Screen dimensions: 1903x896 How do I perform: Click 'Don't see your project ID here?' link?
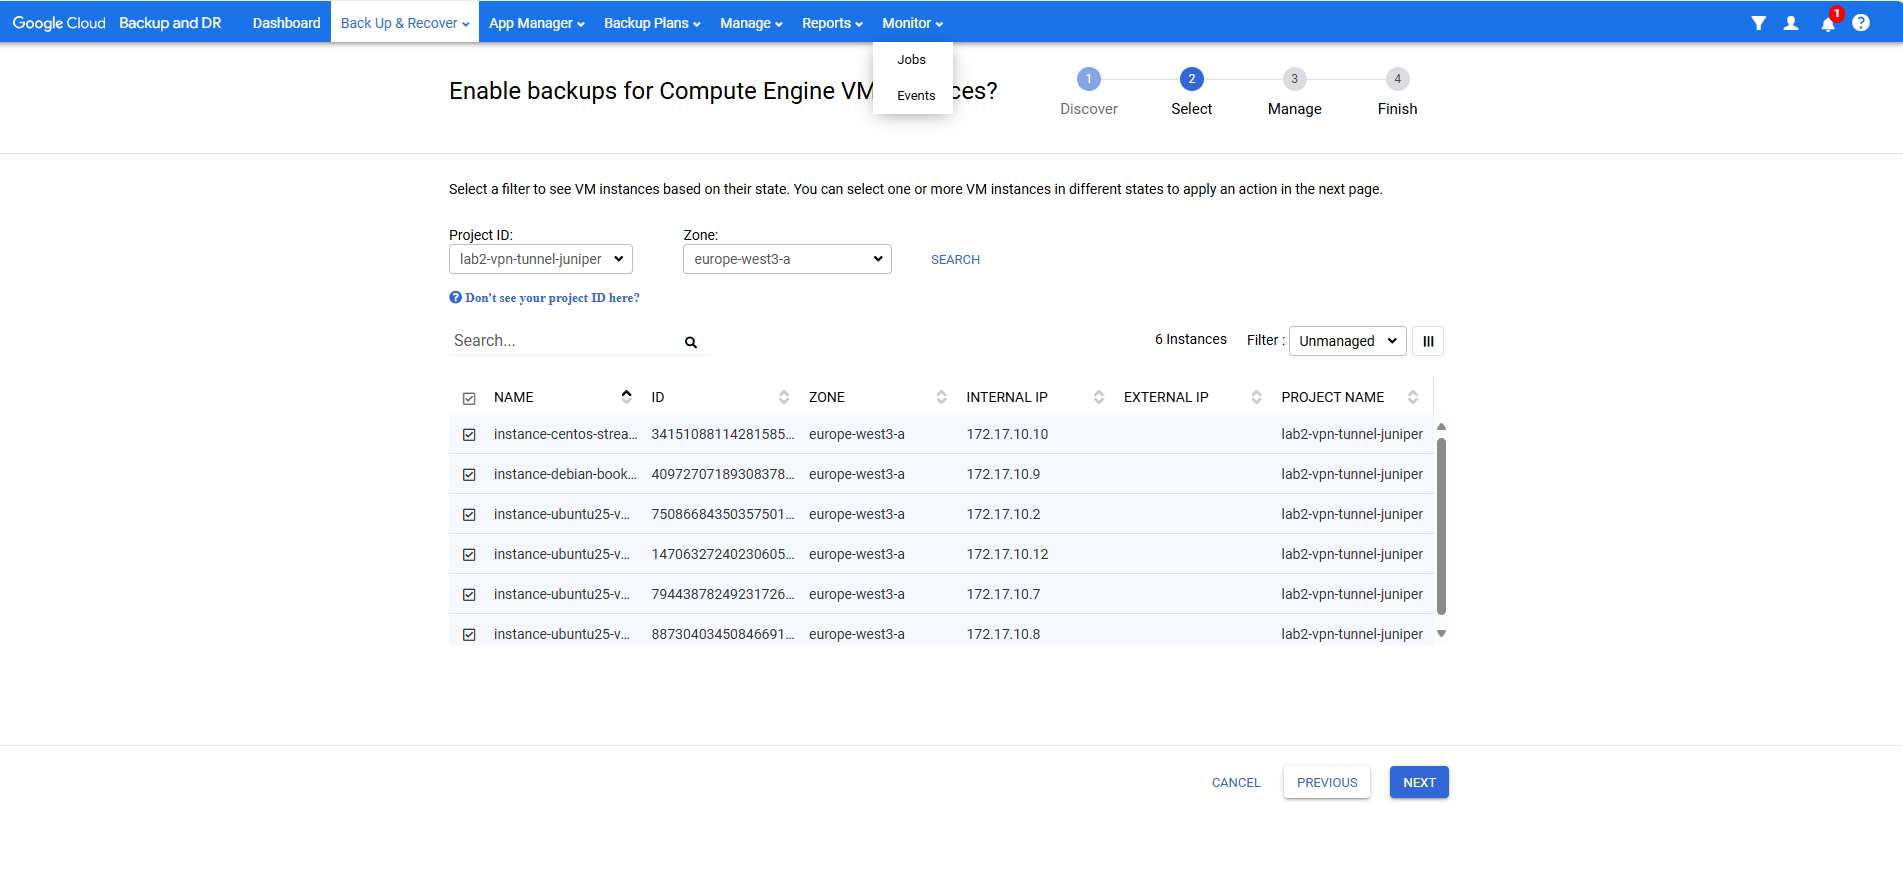coord(552,298)
